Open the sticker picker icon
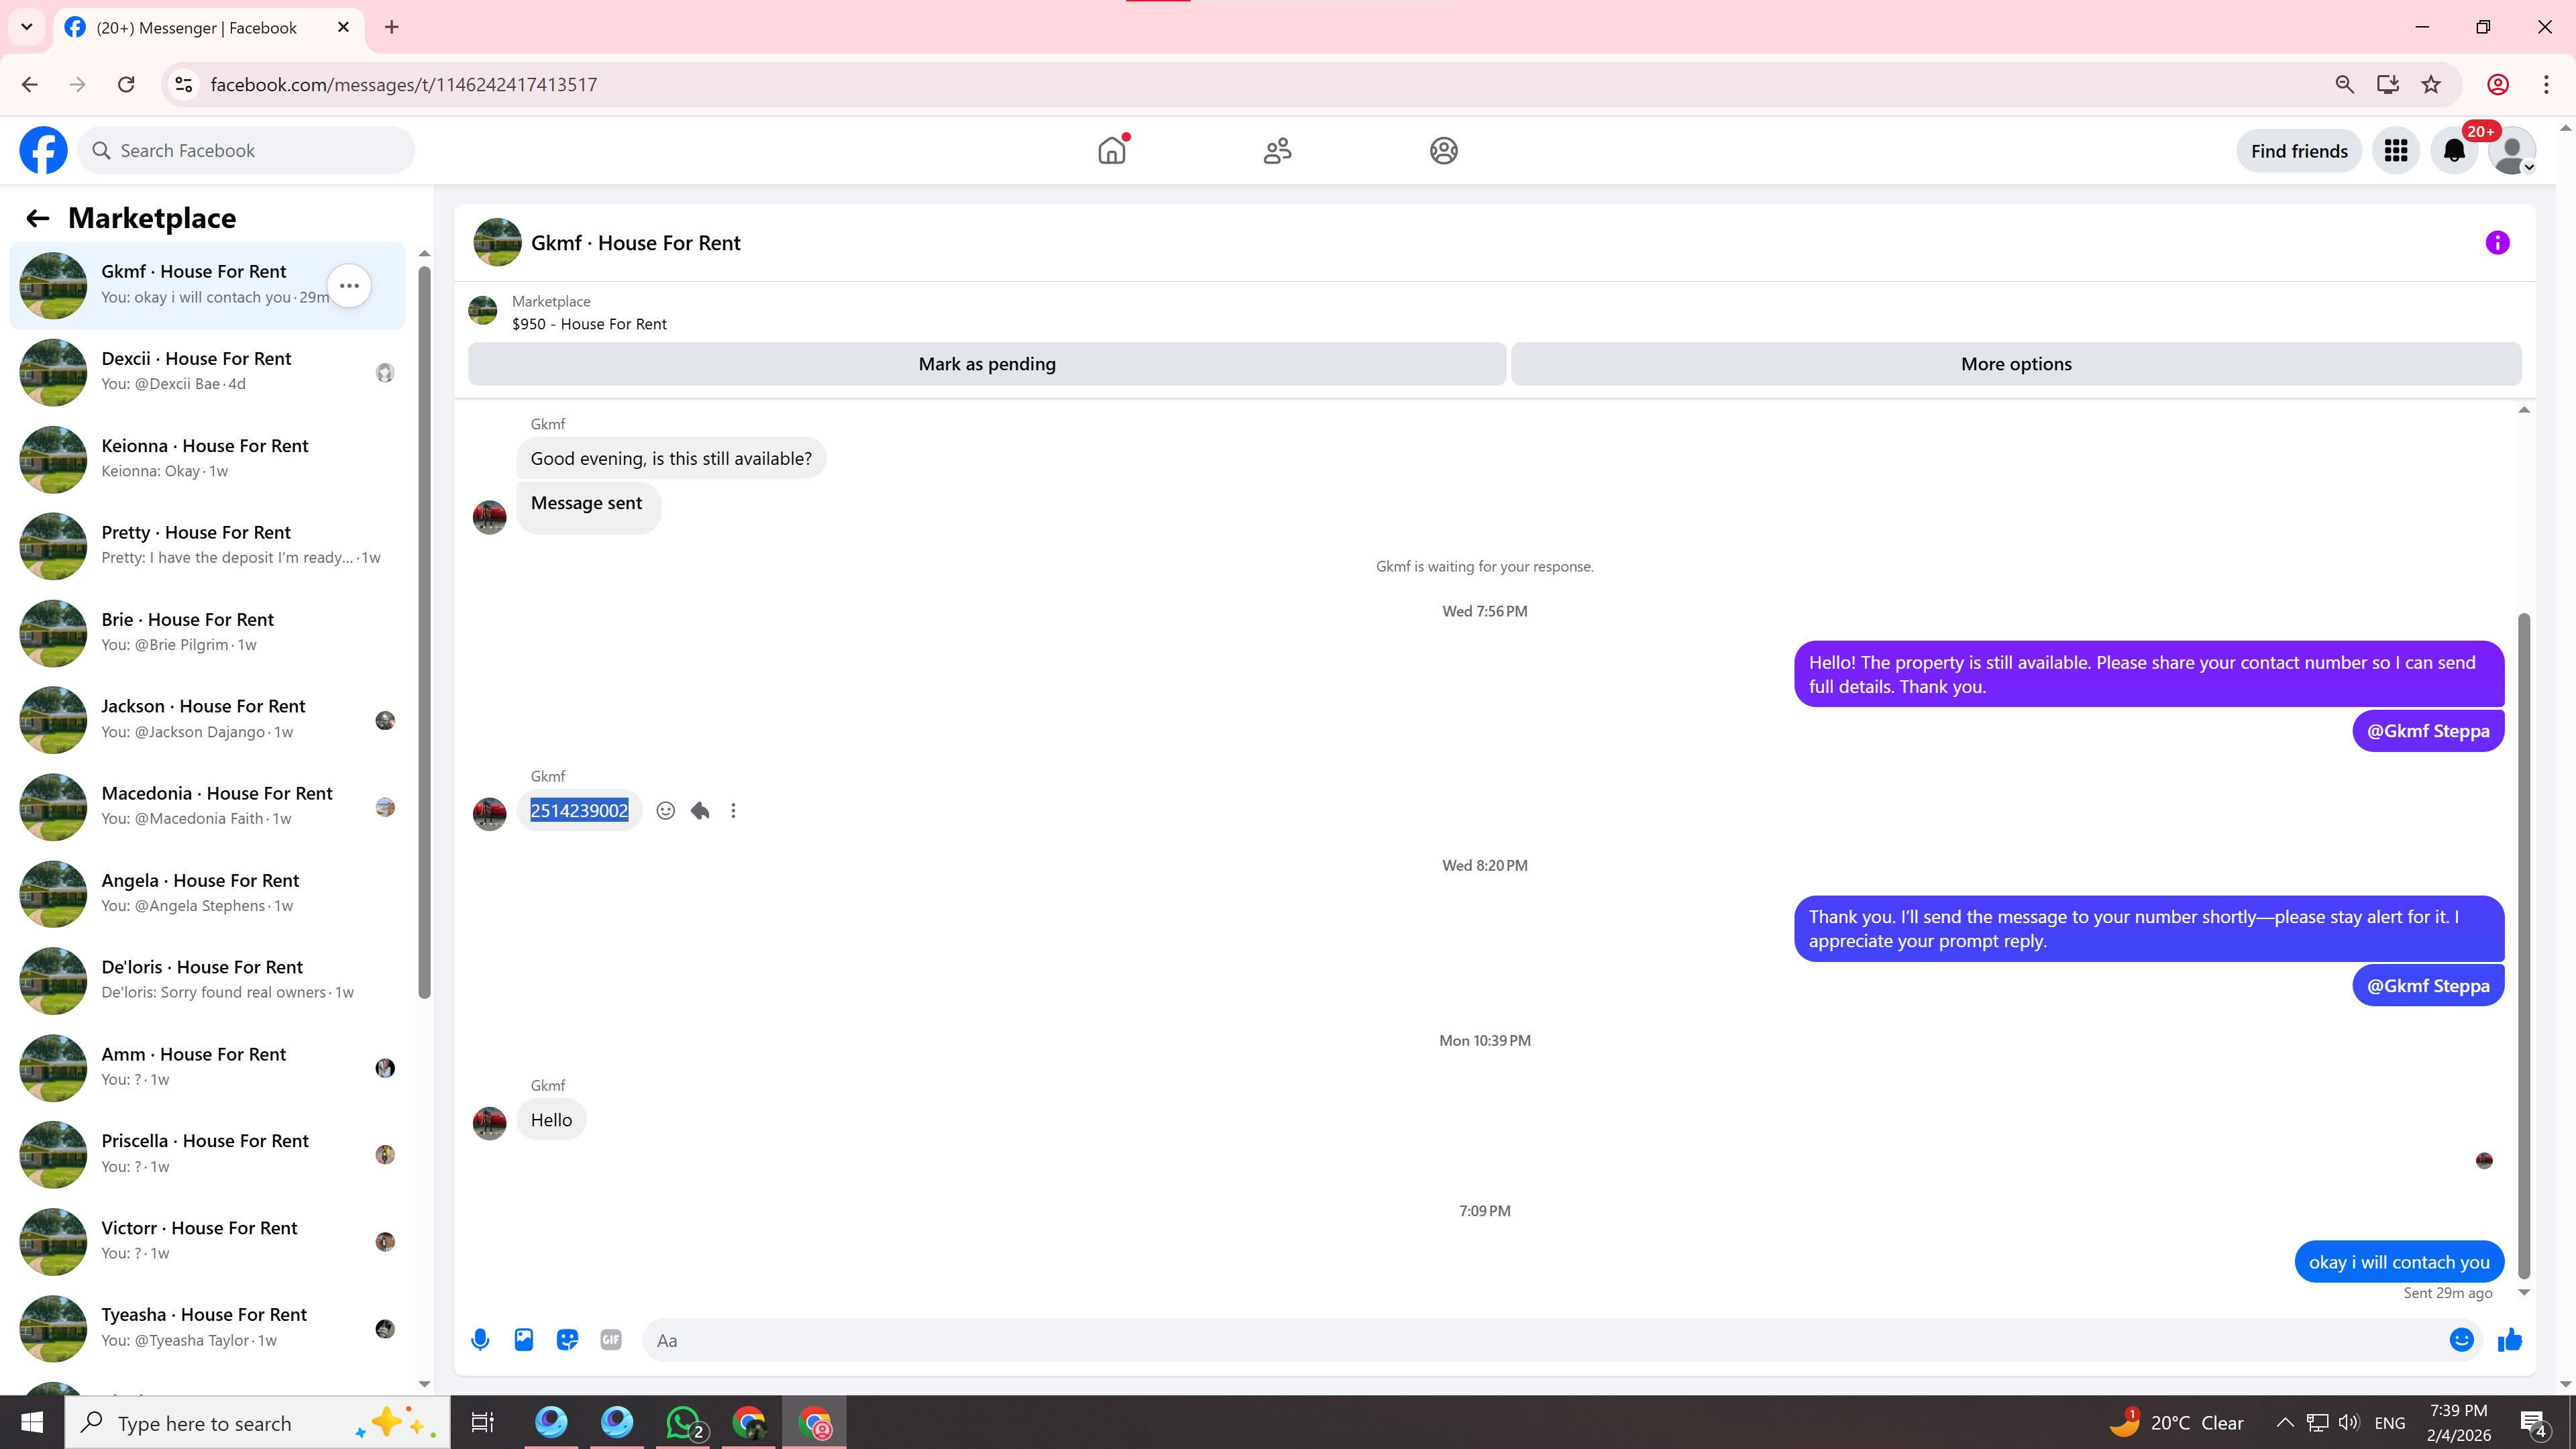Image resolution: width=2576 pixels, height=1449 pixels. 567,1340
